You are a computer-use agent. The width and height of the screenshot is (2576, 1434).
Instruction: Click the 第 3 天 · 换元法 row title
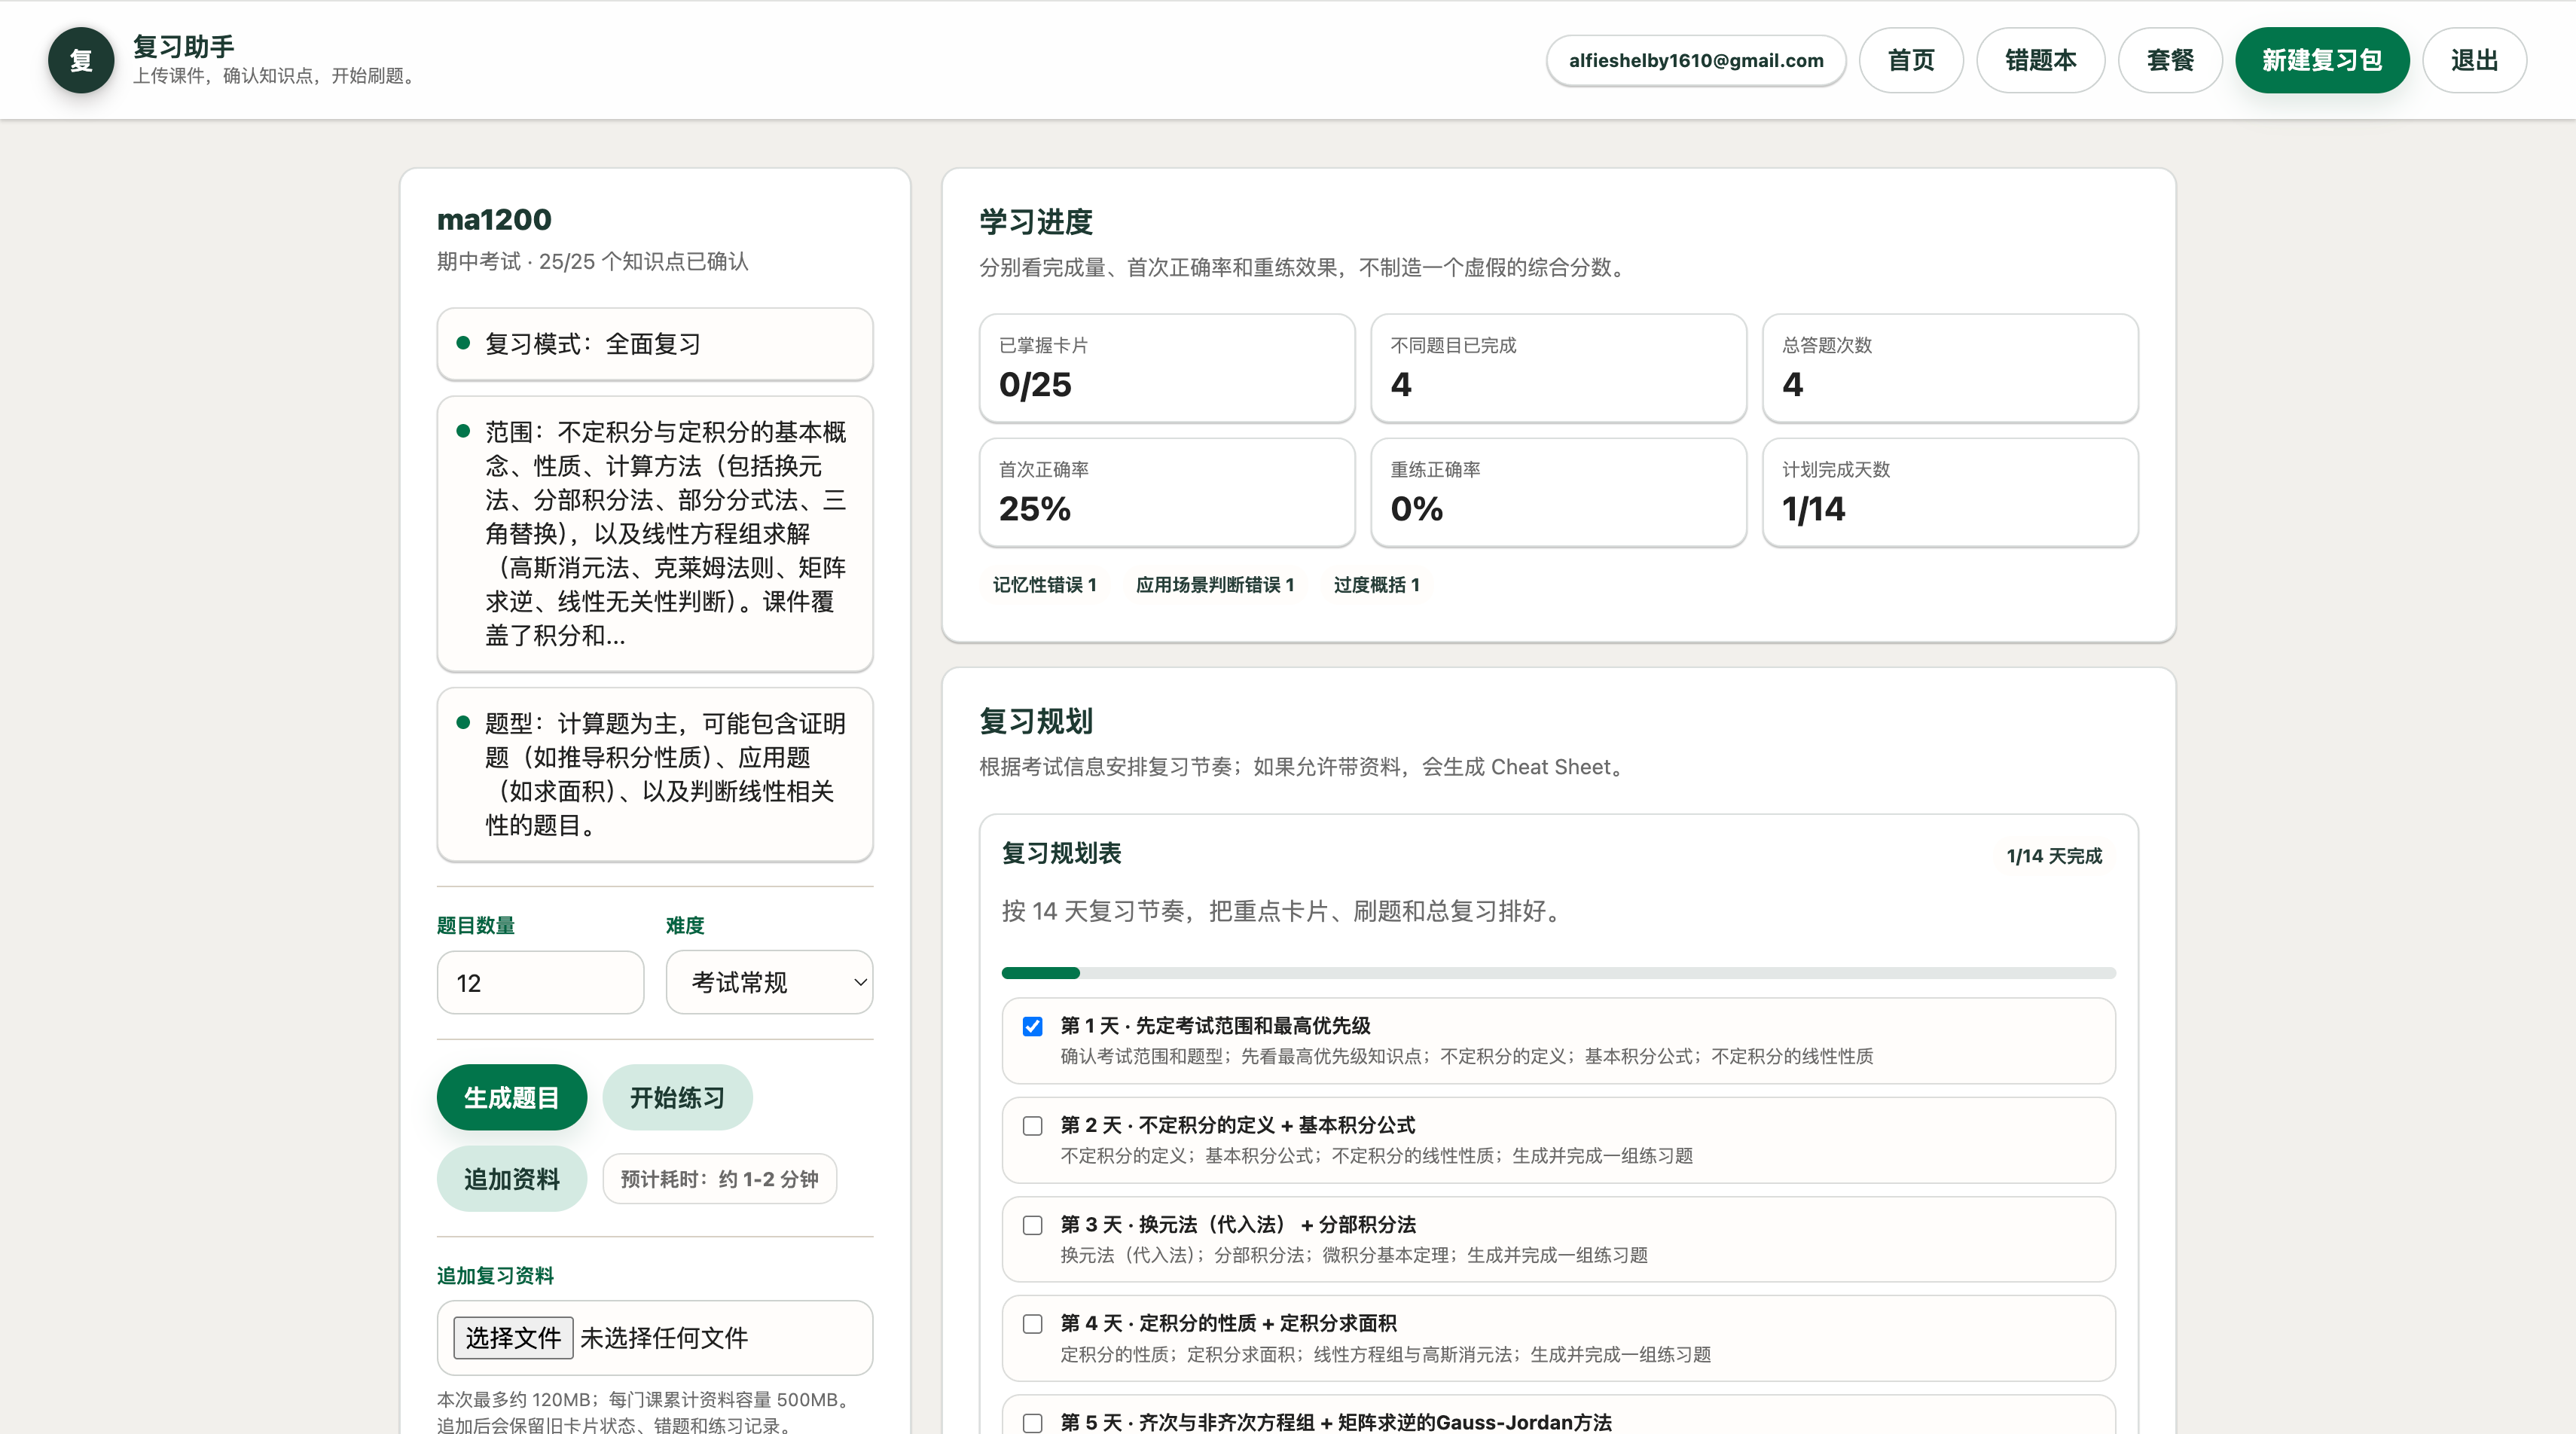click(x=1238, y=1224)
